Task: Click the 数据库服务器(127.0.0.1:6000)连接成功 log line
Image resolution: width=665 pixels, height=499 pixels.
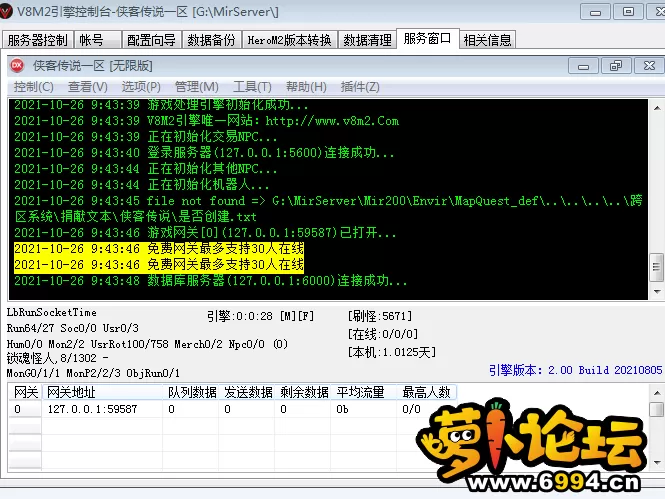Action: point(211,281)
